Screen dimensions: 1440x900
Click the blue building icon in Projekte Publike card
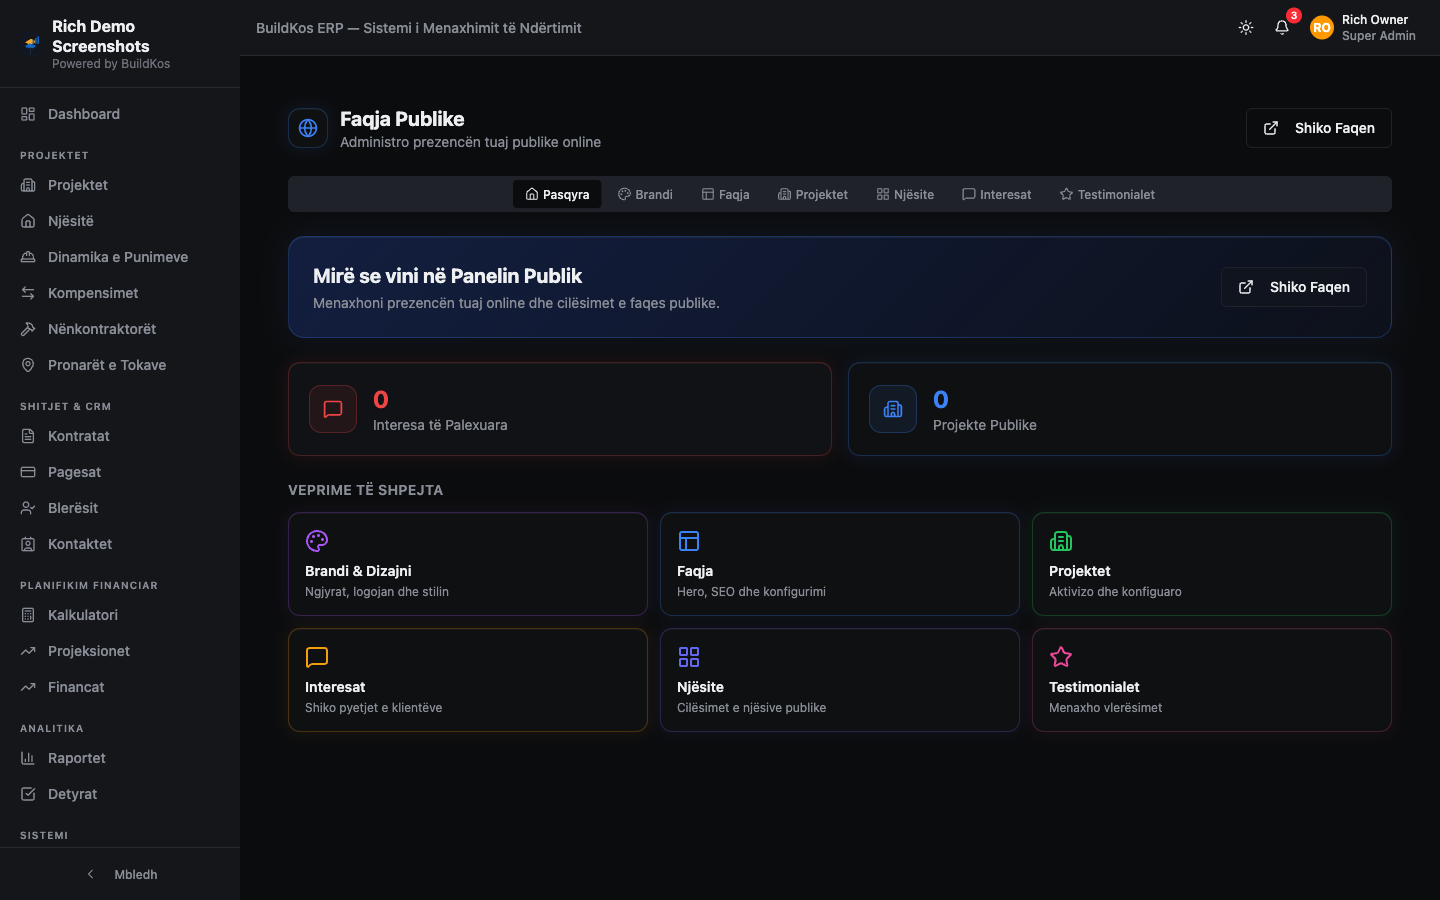pyautogui.click(x=893, y=409)
